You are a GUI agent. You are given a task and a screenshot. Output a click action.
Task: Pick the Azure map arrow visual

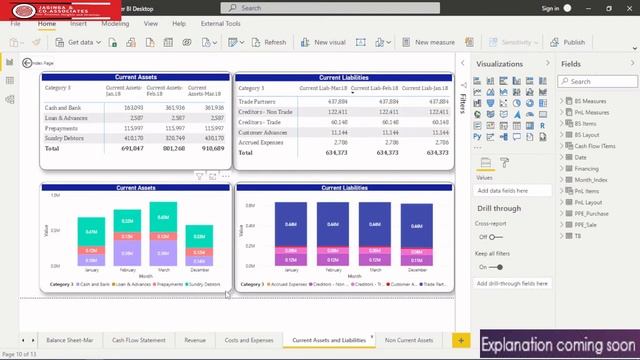coord(517,115)
